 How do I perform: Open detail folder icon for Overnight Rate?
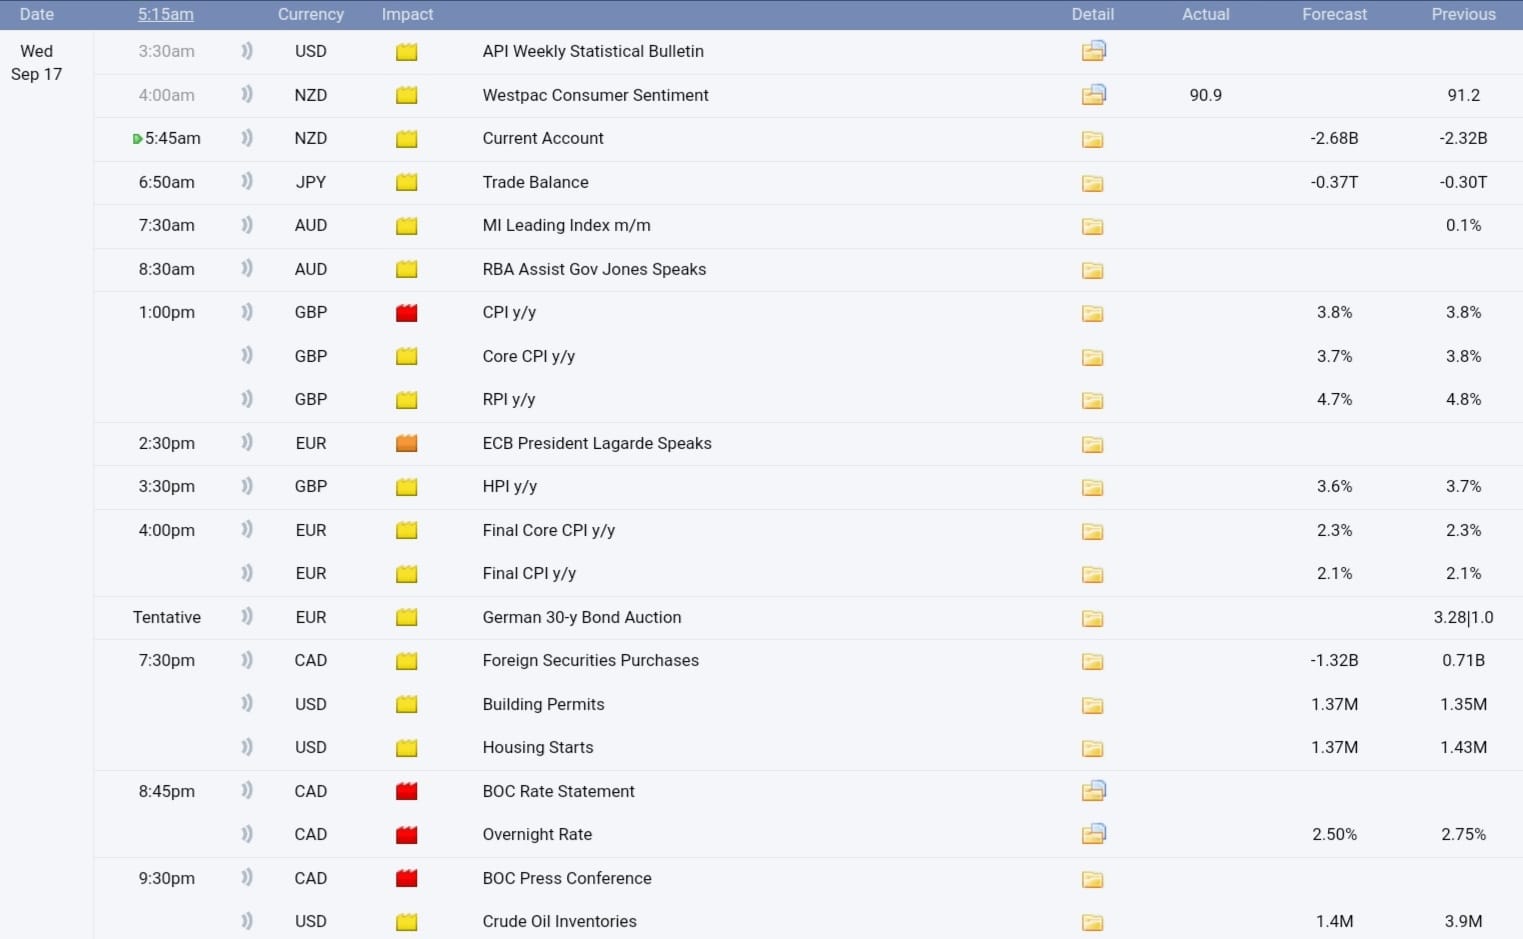[1093, 834]
